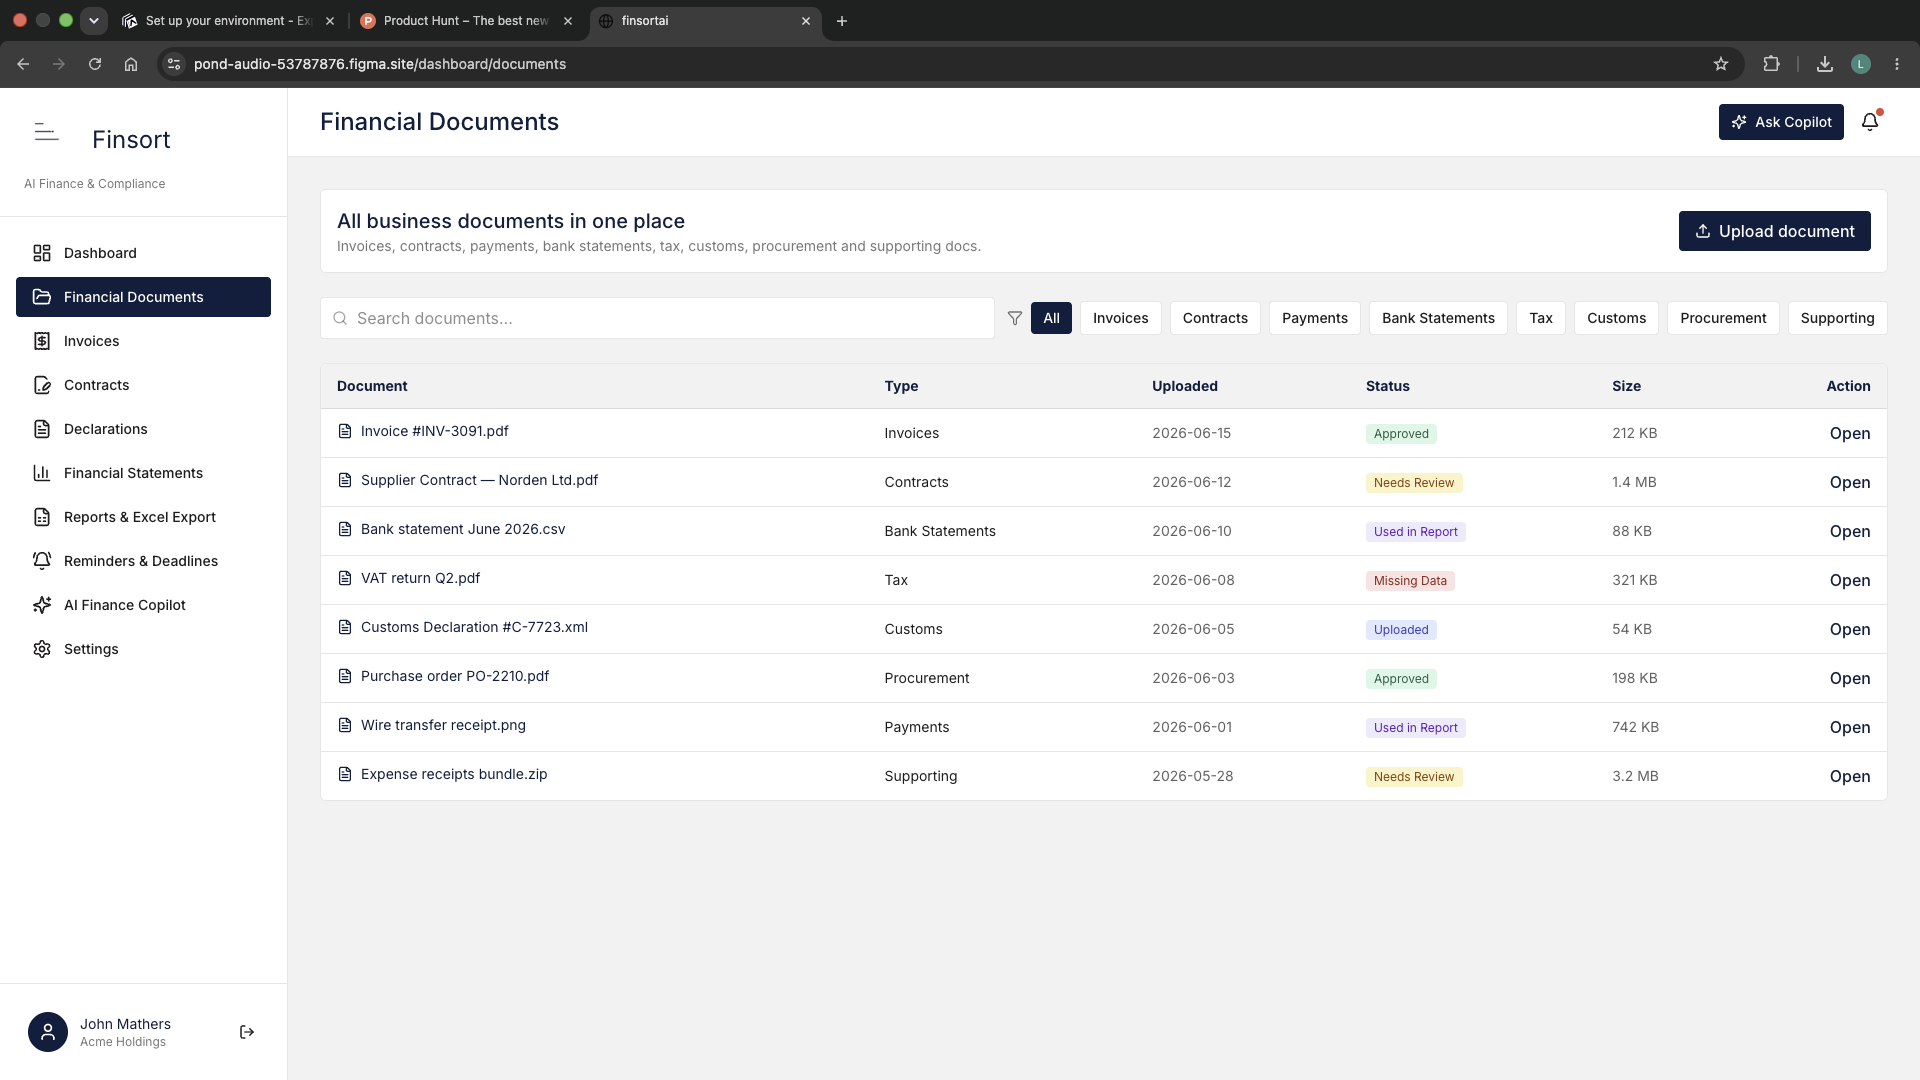Click the Uploaded column header
Image resolution: width=1920 pixels, height=1080 pixels.
[x=1184, y=386]
